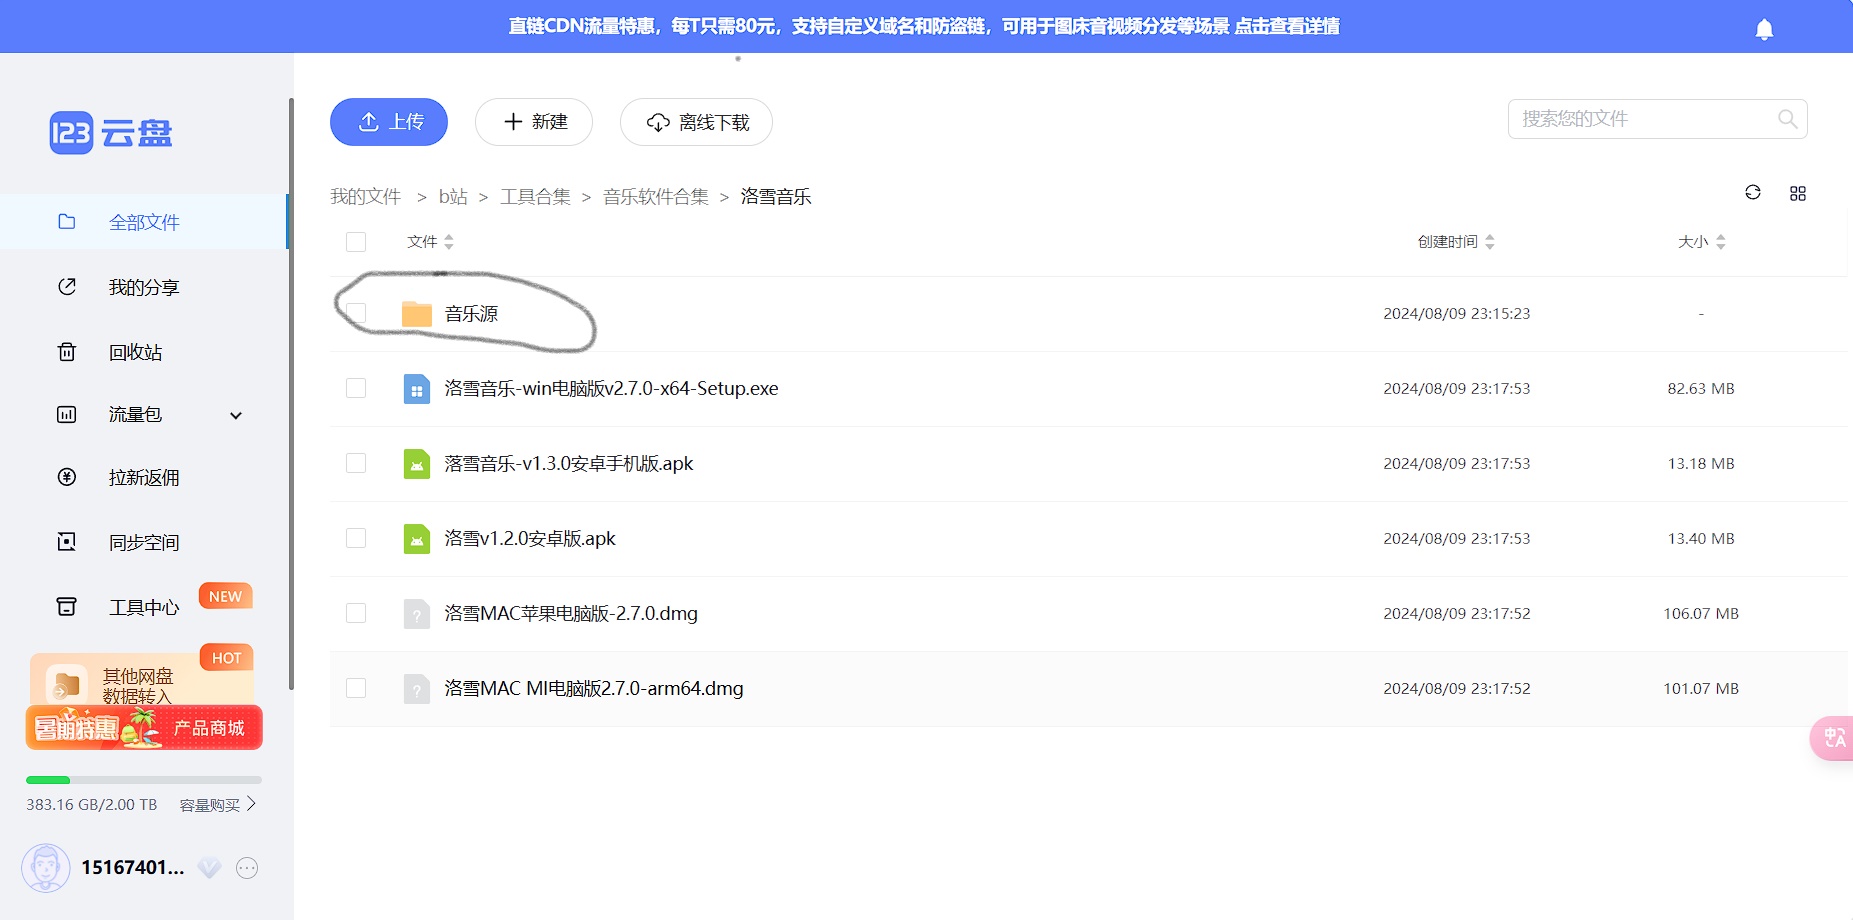Click file name 洛雪MAC苹果电脑版-2.7.0.dmg
The width and height of the screenshot is (1853, 920).
click(571, 614)
